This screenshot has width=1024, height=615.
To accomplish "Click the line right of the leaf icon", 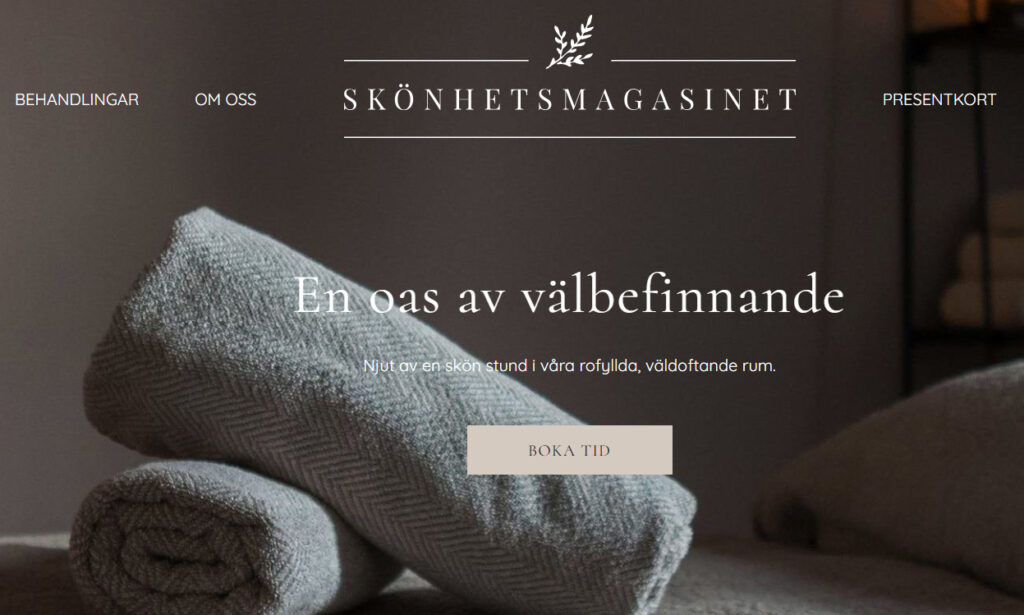I will [x=703, y=60].
